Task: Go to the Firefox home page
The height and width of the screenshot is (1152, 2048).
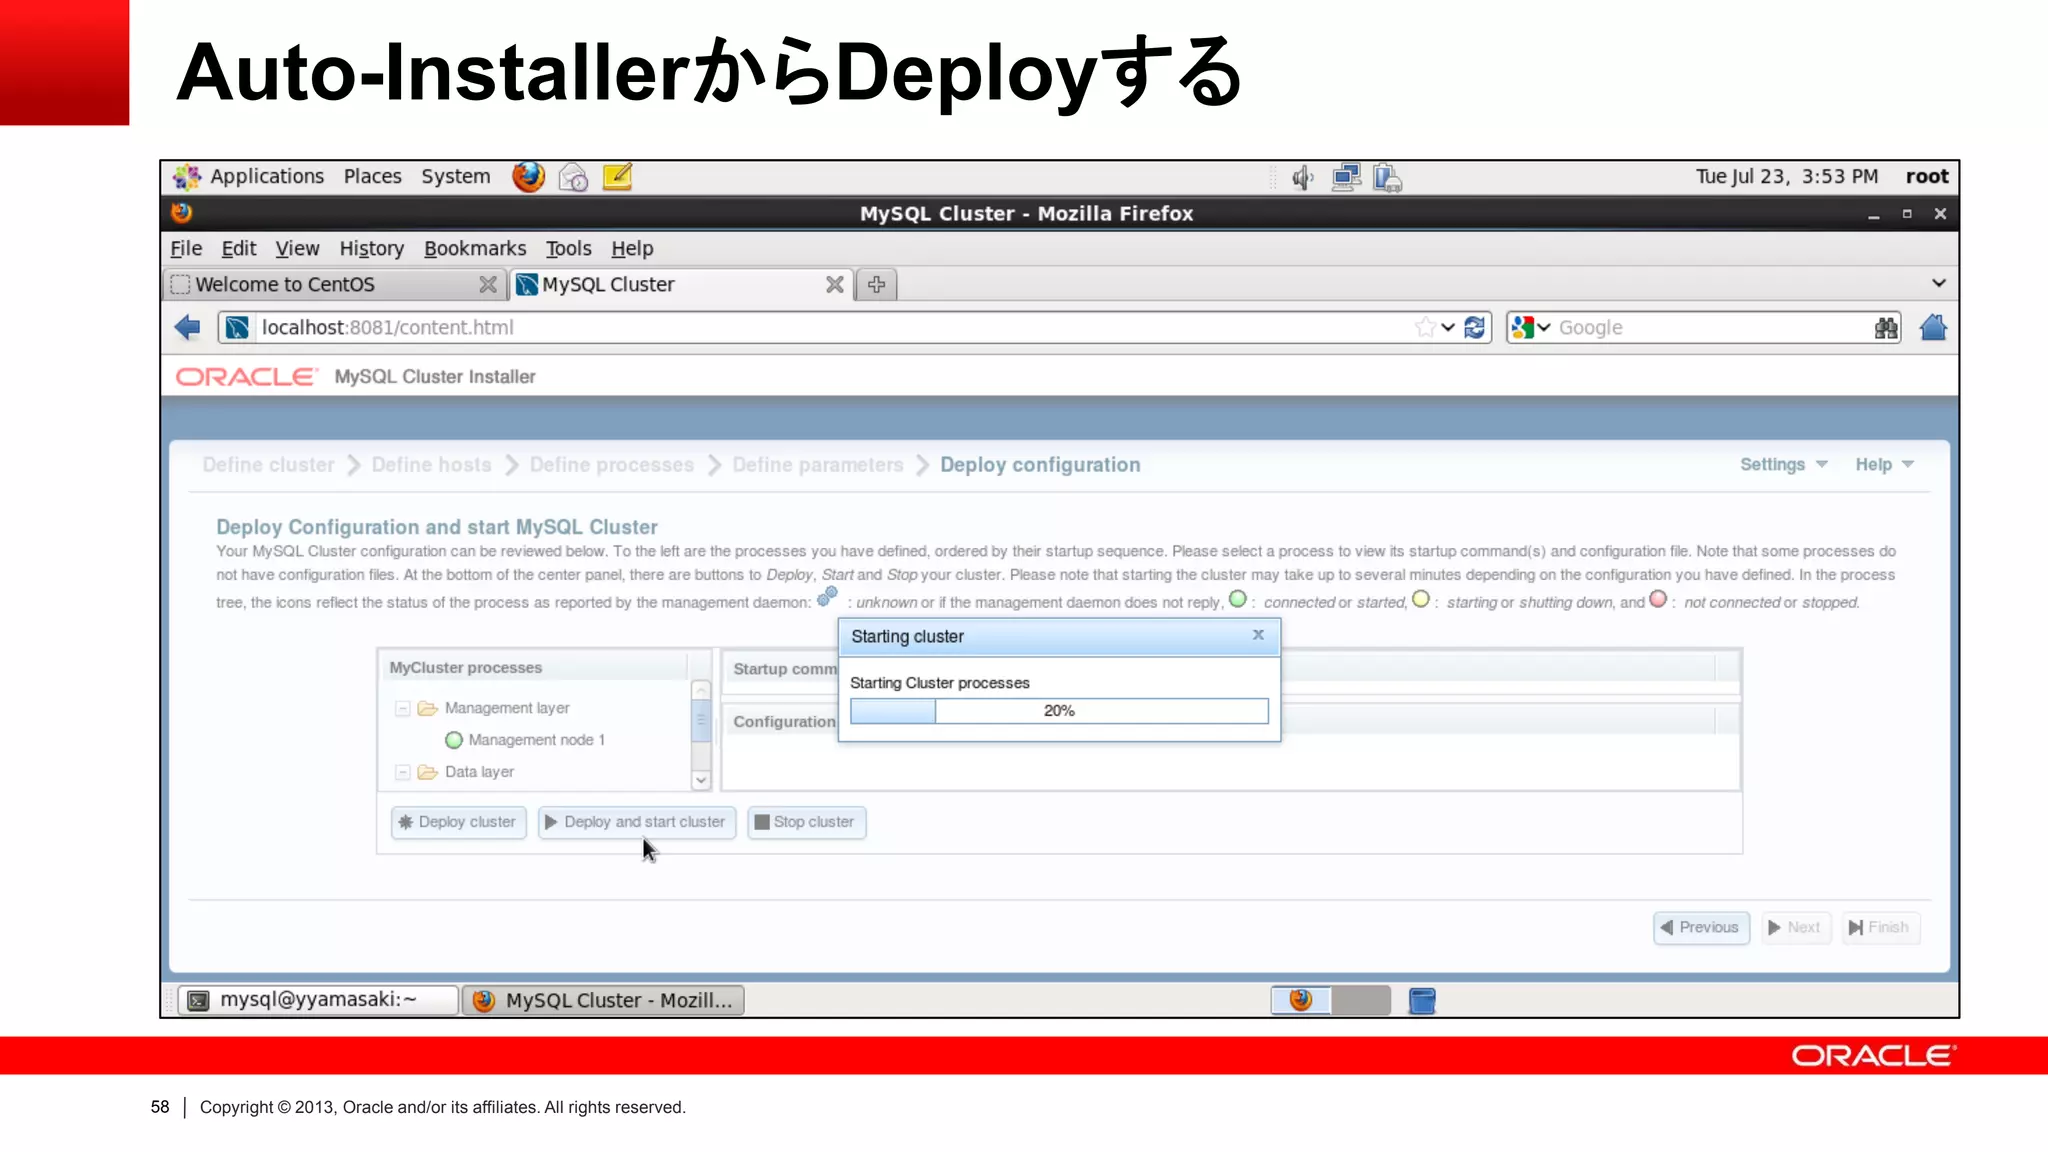Action: tap(1933, 327)
